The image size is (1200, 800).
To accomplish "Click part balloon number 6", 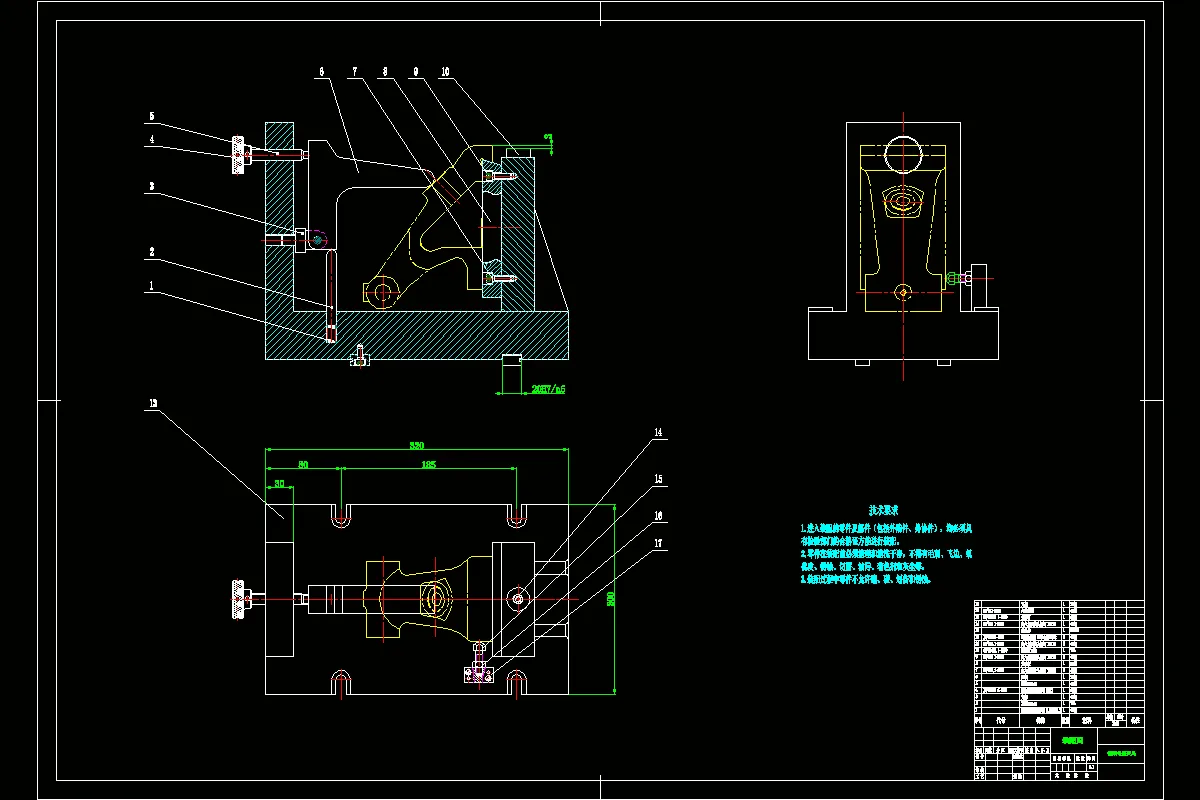I will (322, 72).
